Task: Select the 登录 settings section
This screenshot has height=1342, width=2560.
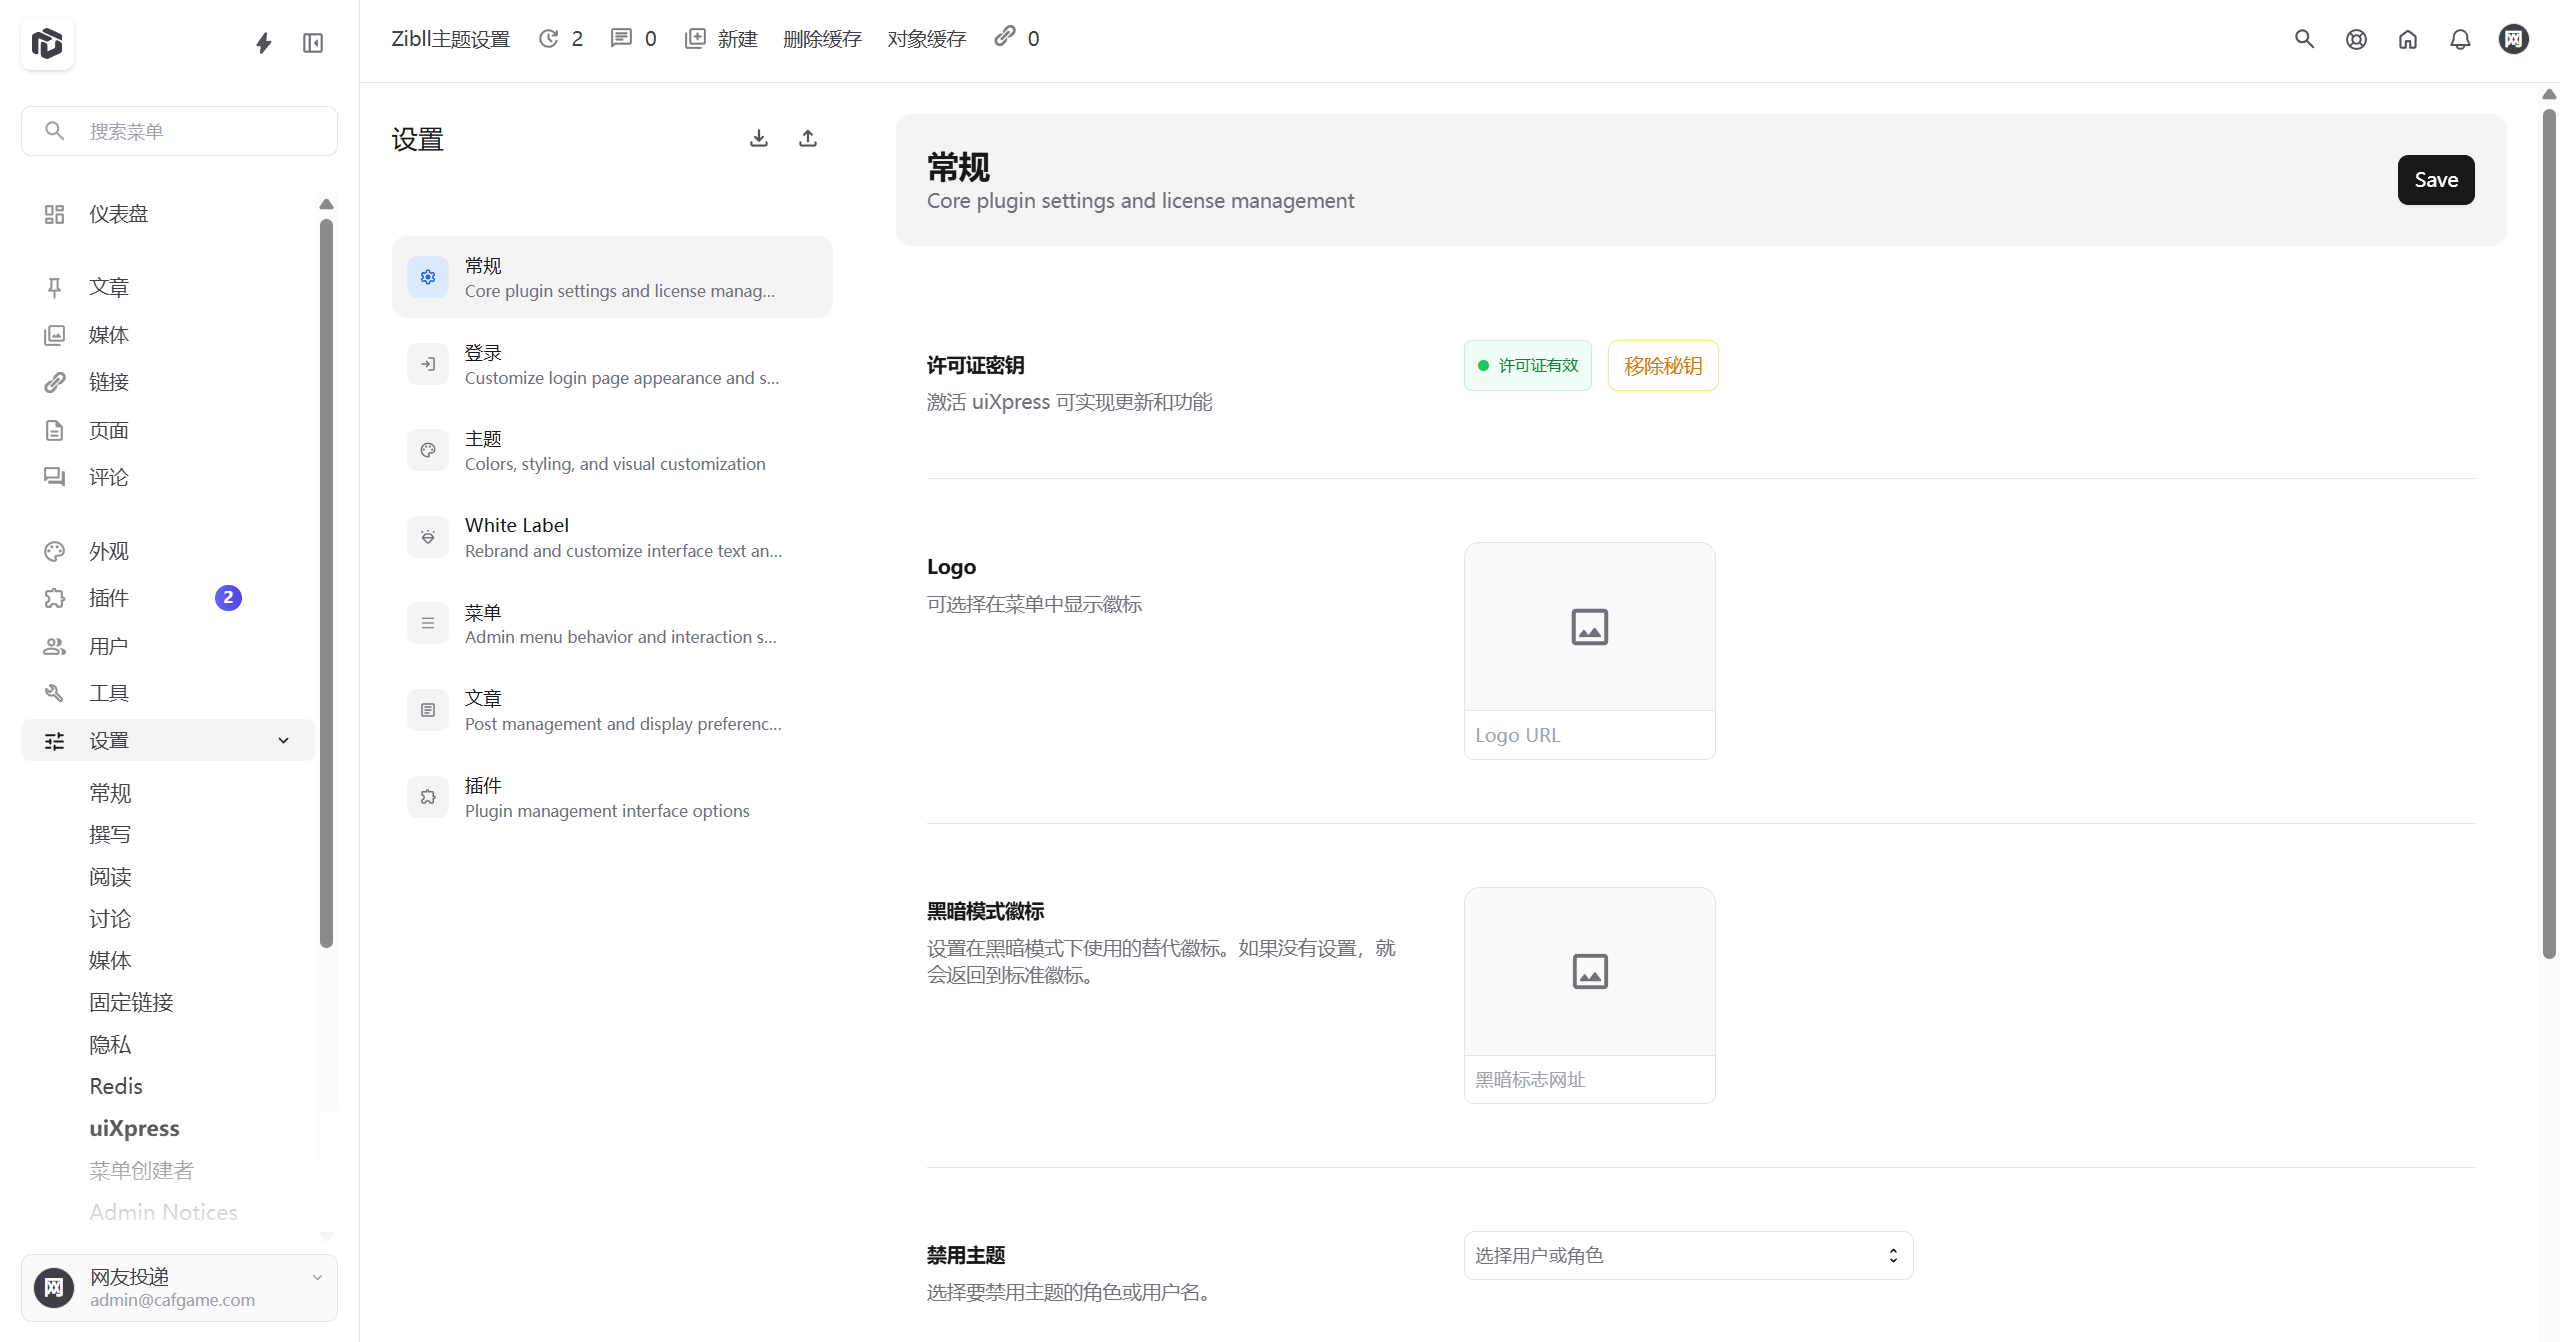Action: pos(612,364)
